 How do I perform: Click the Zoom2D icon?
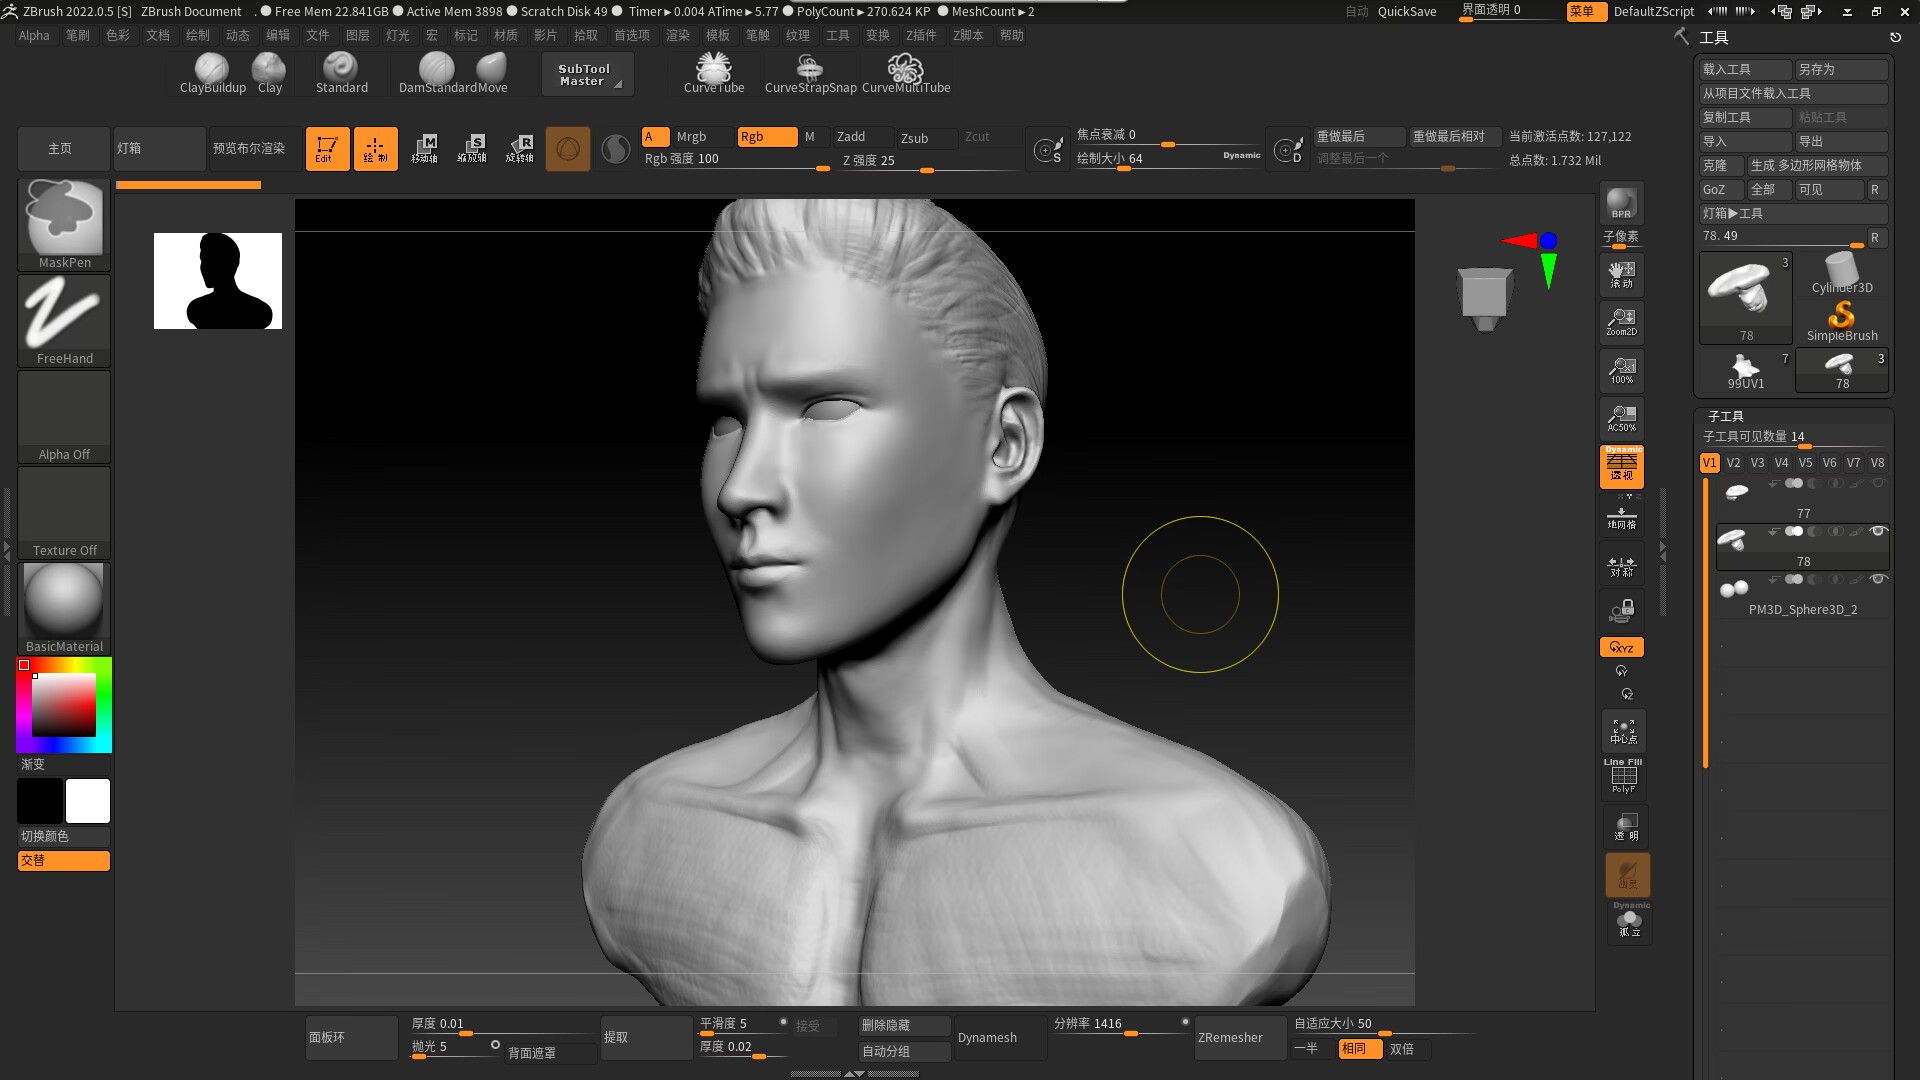pos(1621,322)
